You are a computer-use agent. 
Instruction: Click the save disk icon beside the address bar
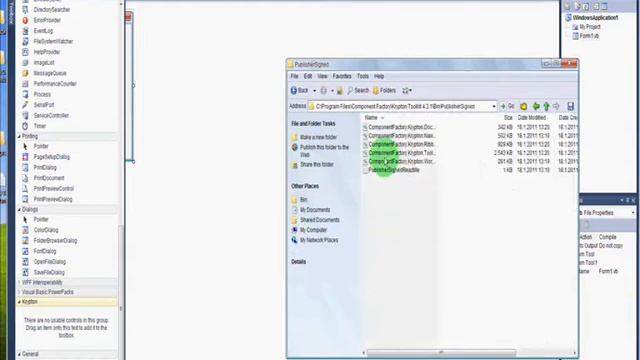click(x=571, y=107)
